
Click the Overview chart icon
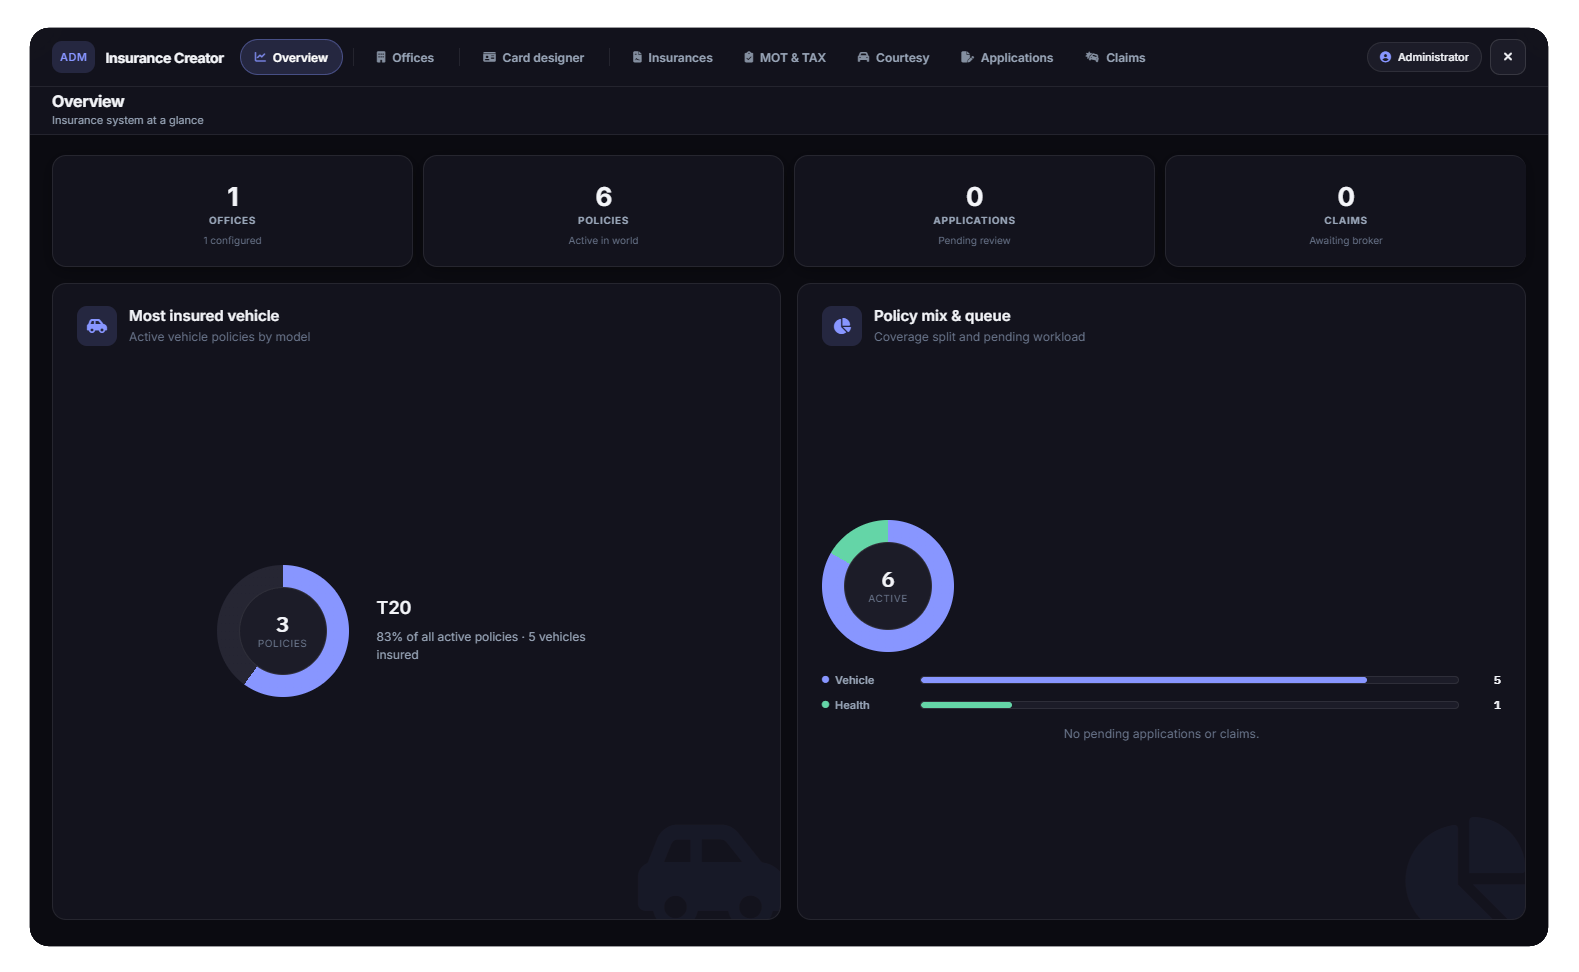(x=260, y=57)
